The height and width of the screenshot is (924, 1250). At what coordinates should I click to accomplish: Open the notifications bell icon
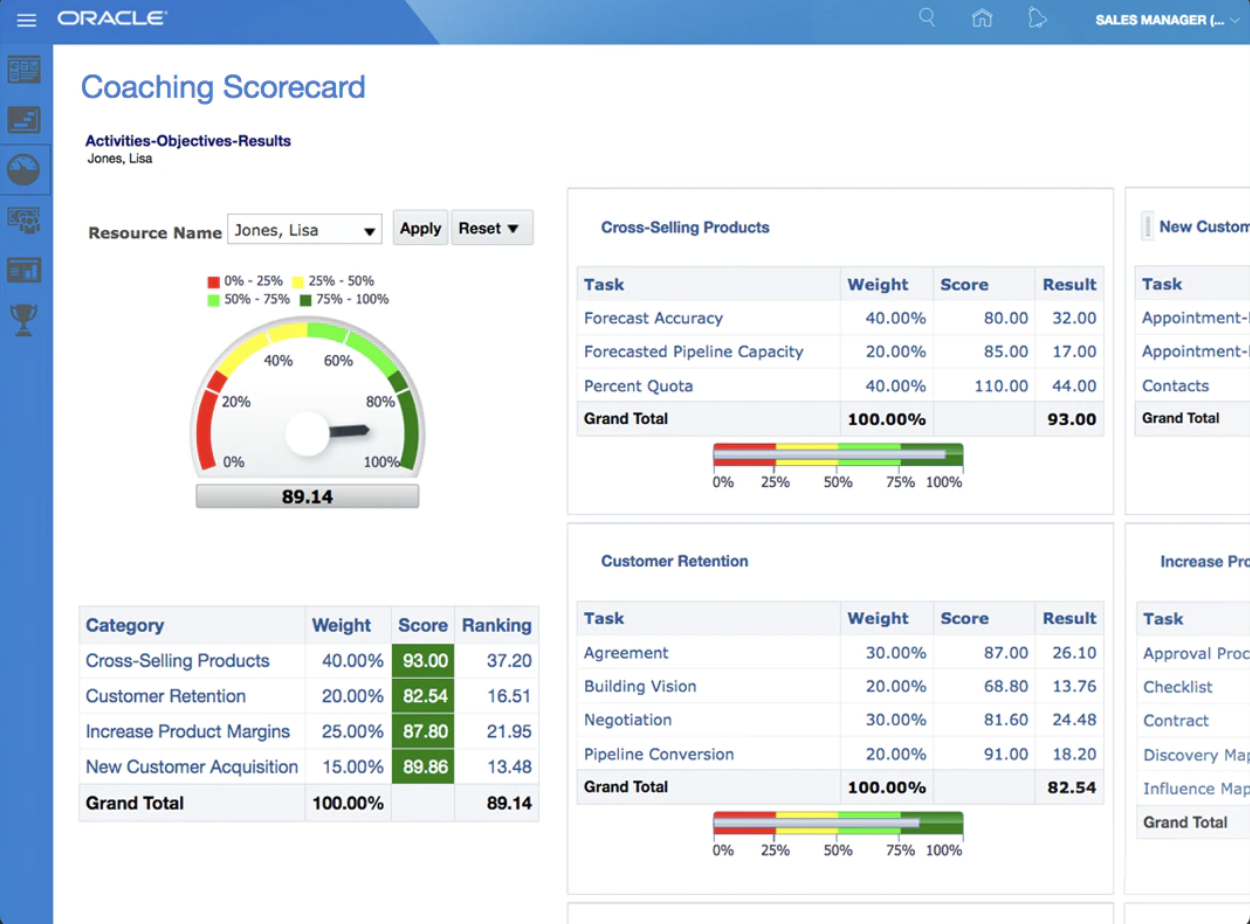point(1037,18)
